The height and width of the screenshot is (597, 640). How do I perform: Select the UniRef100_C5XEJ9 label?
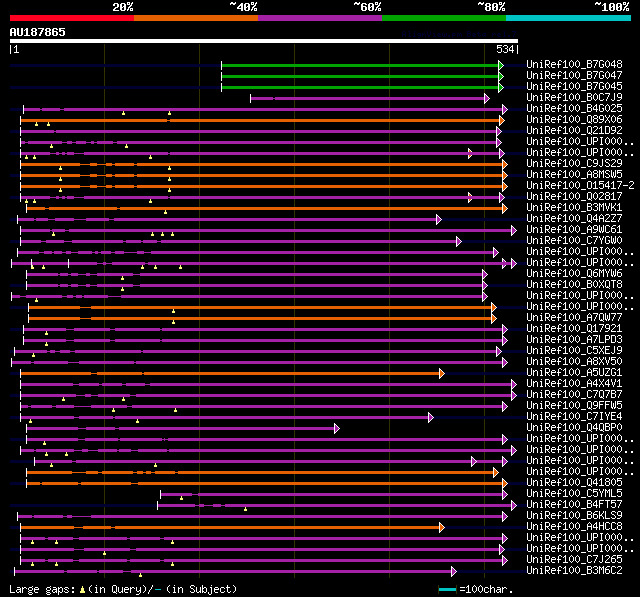pyautogui.click(x=574, y=351)
